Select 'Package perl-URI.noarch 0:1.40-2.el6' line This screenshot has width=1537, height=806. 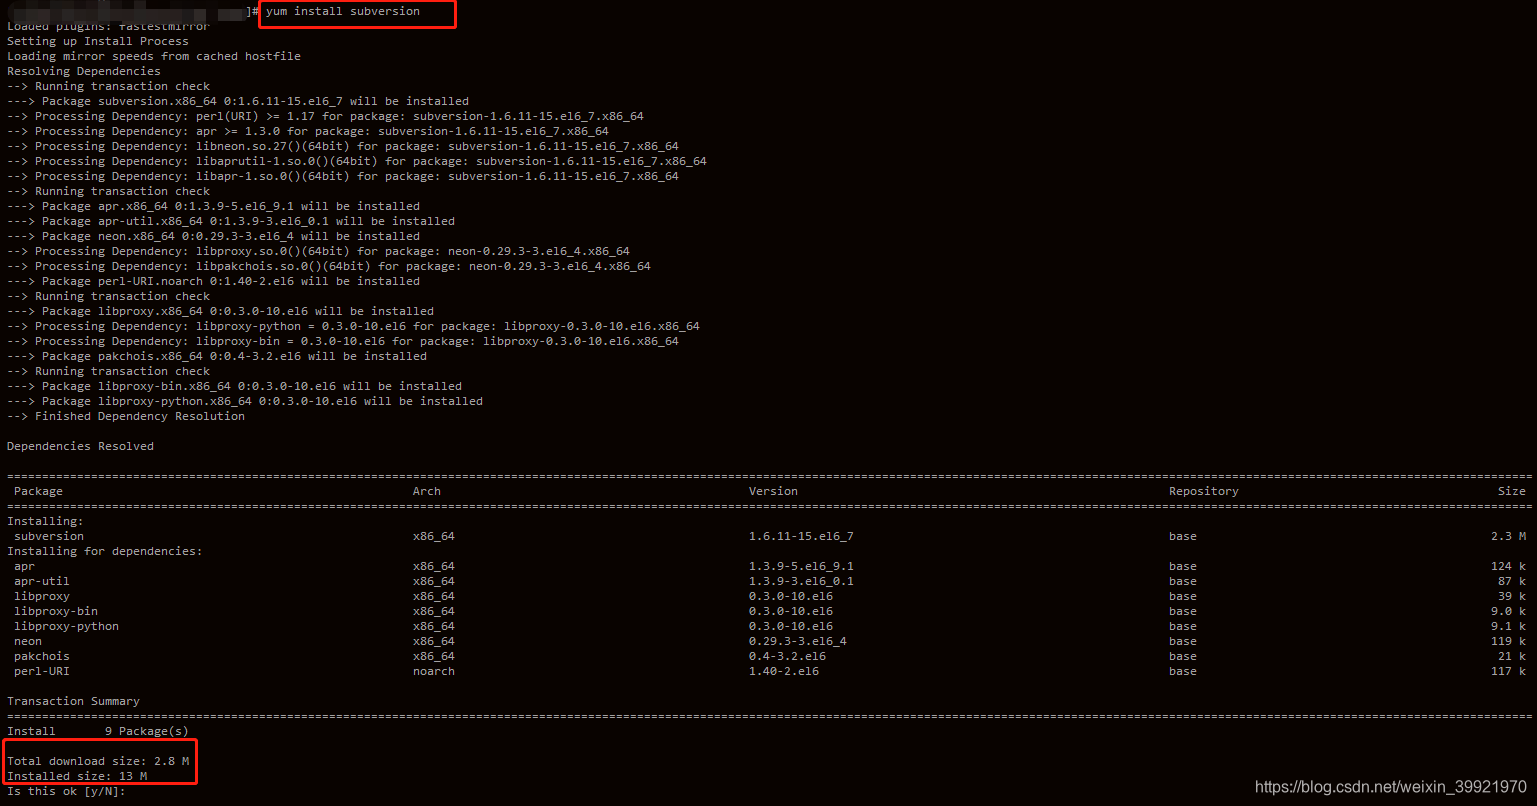point(213,281)
